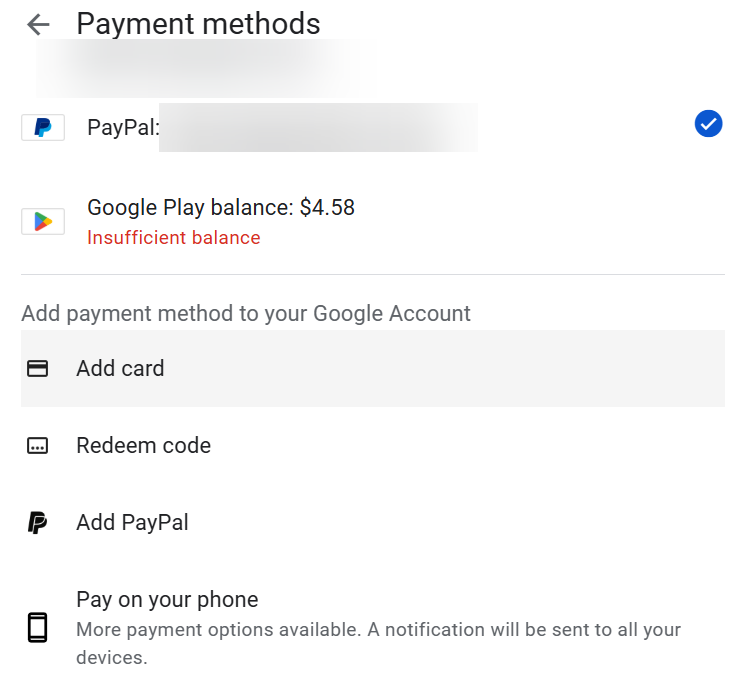Click the blurred PayPal email address
The width and height of the screenshot is (740, 684).
(x=319, y=127)
